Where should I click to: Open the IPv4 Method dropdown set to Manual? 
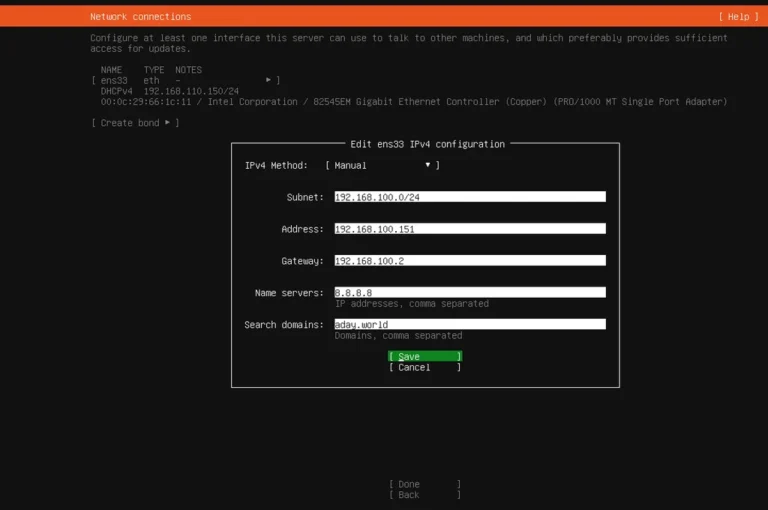(x=382, y=165)
